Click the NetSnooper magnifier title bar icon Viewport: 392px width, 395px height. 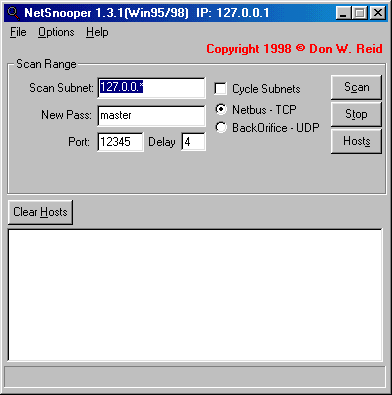14,13
